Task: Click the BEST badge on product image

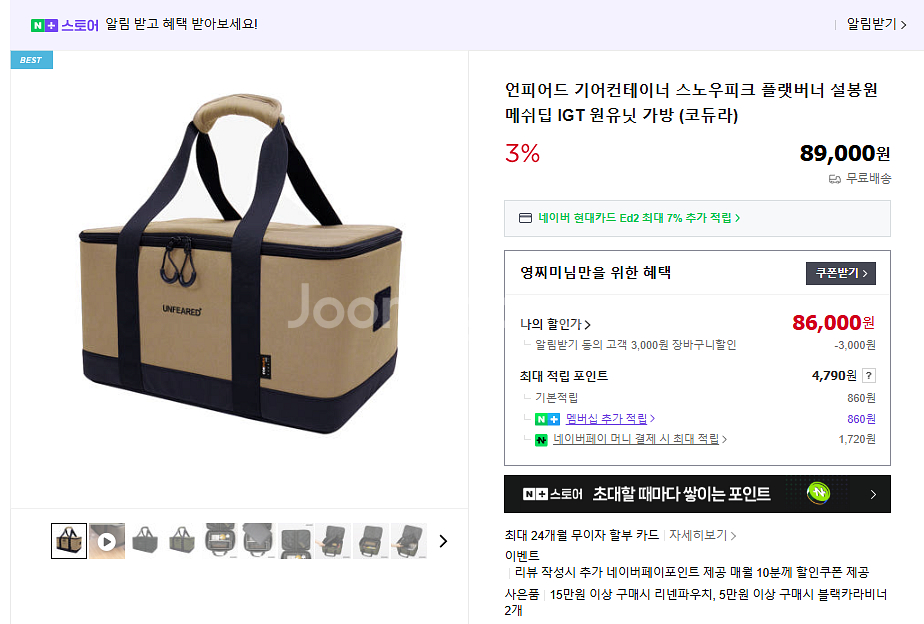Action: coord(32,60)
